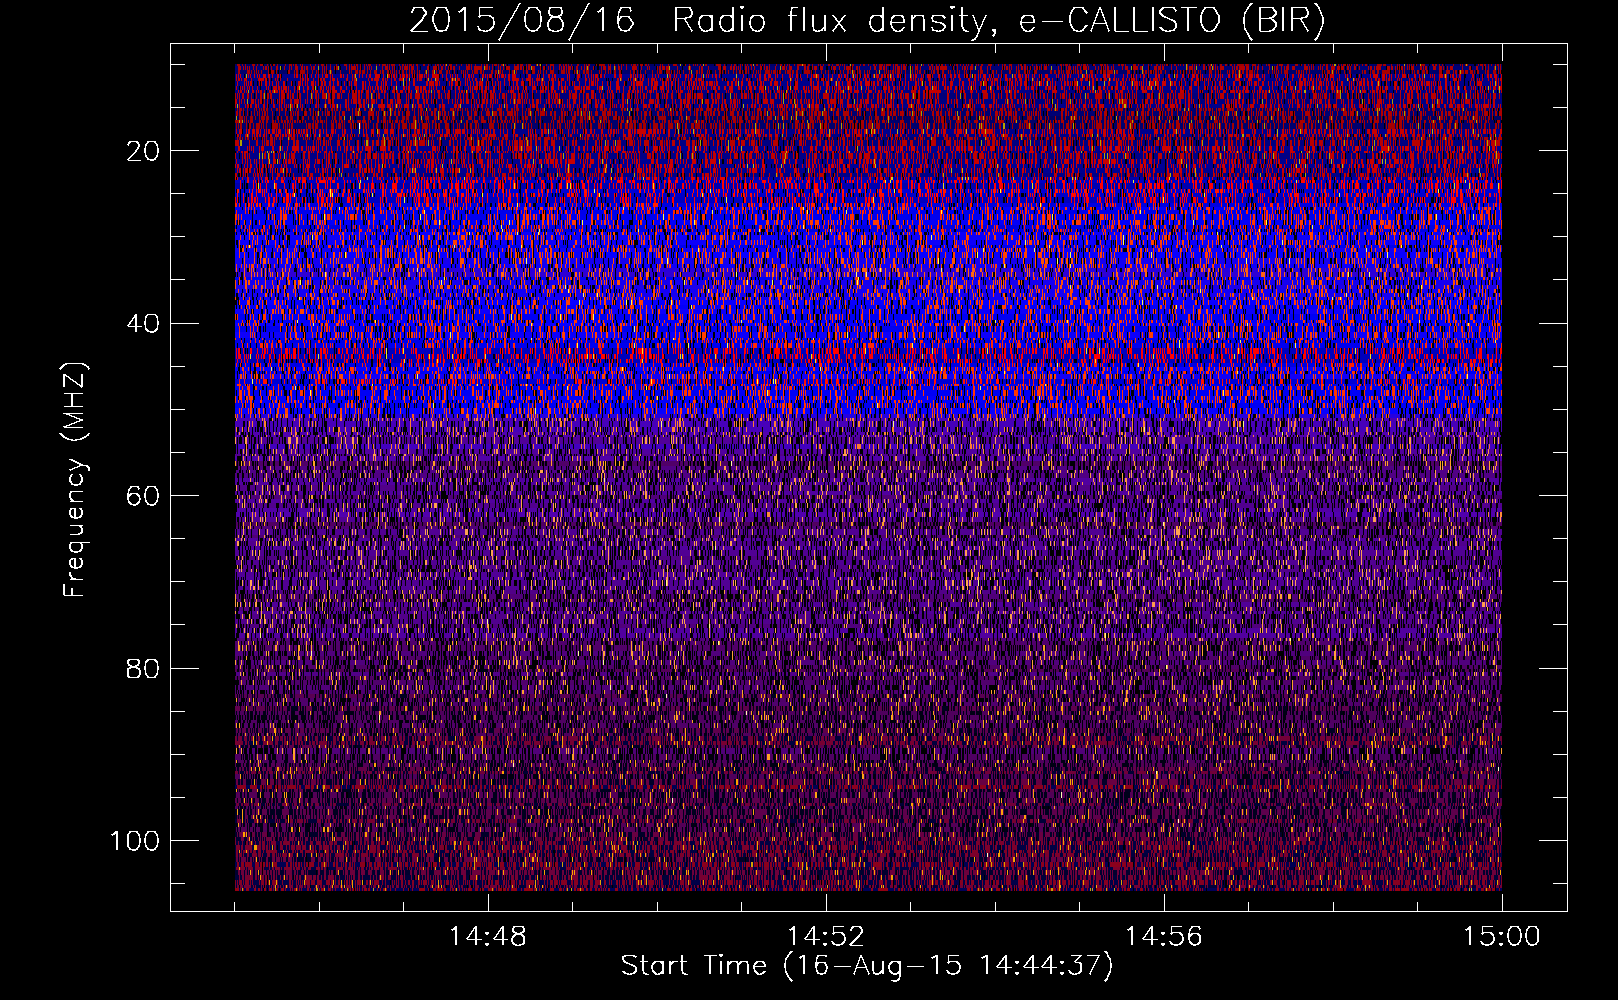Image resolution: width=1618 pixels, height=1000 pixels.
Task: Click the frequency tick label 60
Action: [144, 496]
